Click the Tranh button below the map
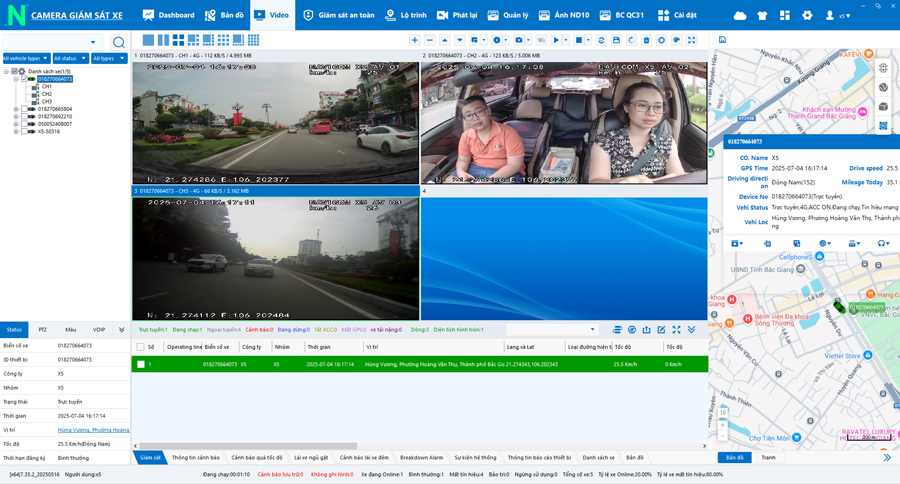 tap(768, 457)
